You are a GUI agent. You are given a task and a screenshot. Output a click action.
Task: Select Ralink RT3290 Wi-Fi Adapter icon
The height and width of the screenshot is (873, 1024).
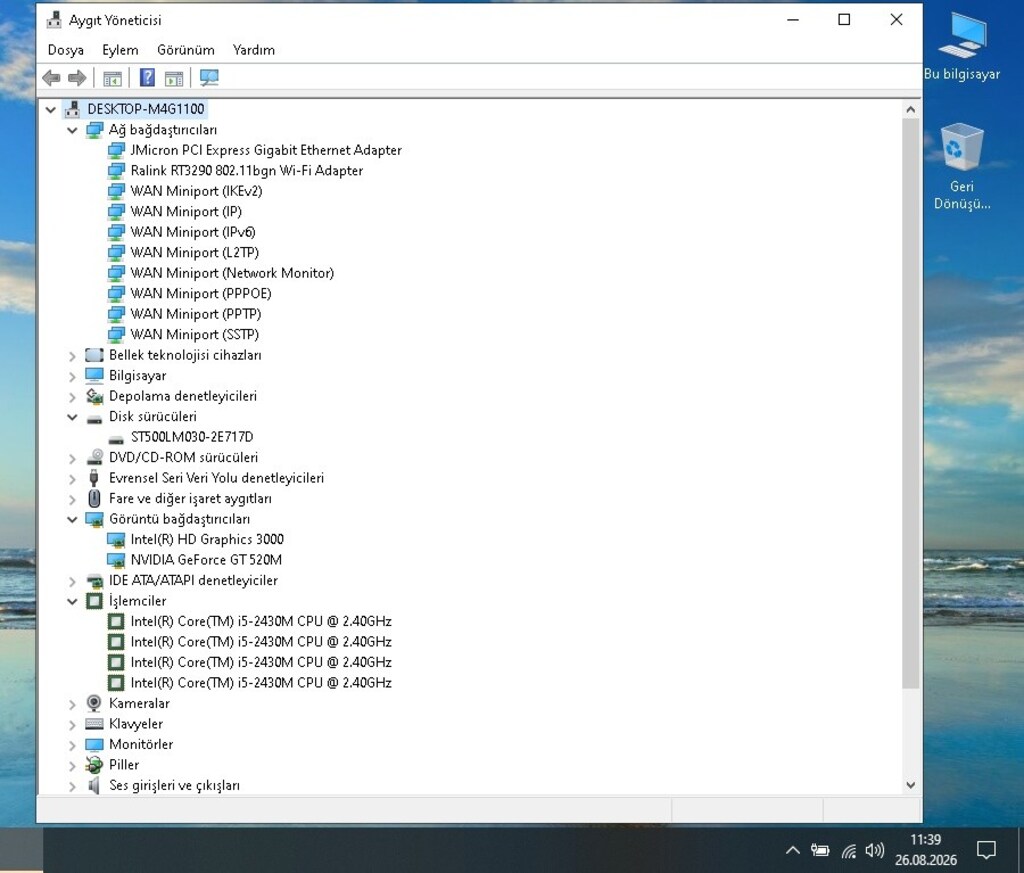(116, 170)
